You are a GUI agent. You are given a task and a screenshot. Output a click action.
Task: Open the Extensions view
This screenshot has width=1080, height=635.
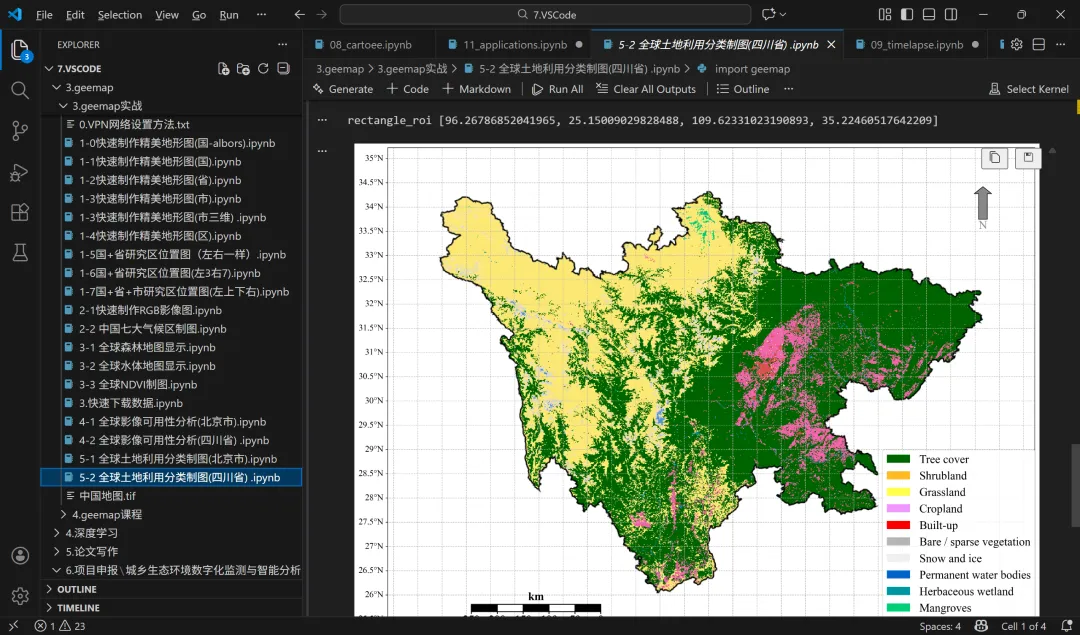tap(20, 213)
